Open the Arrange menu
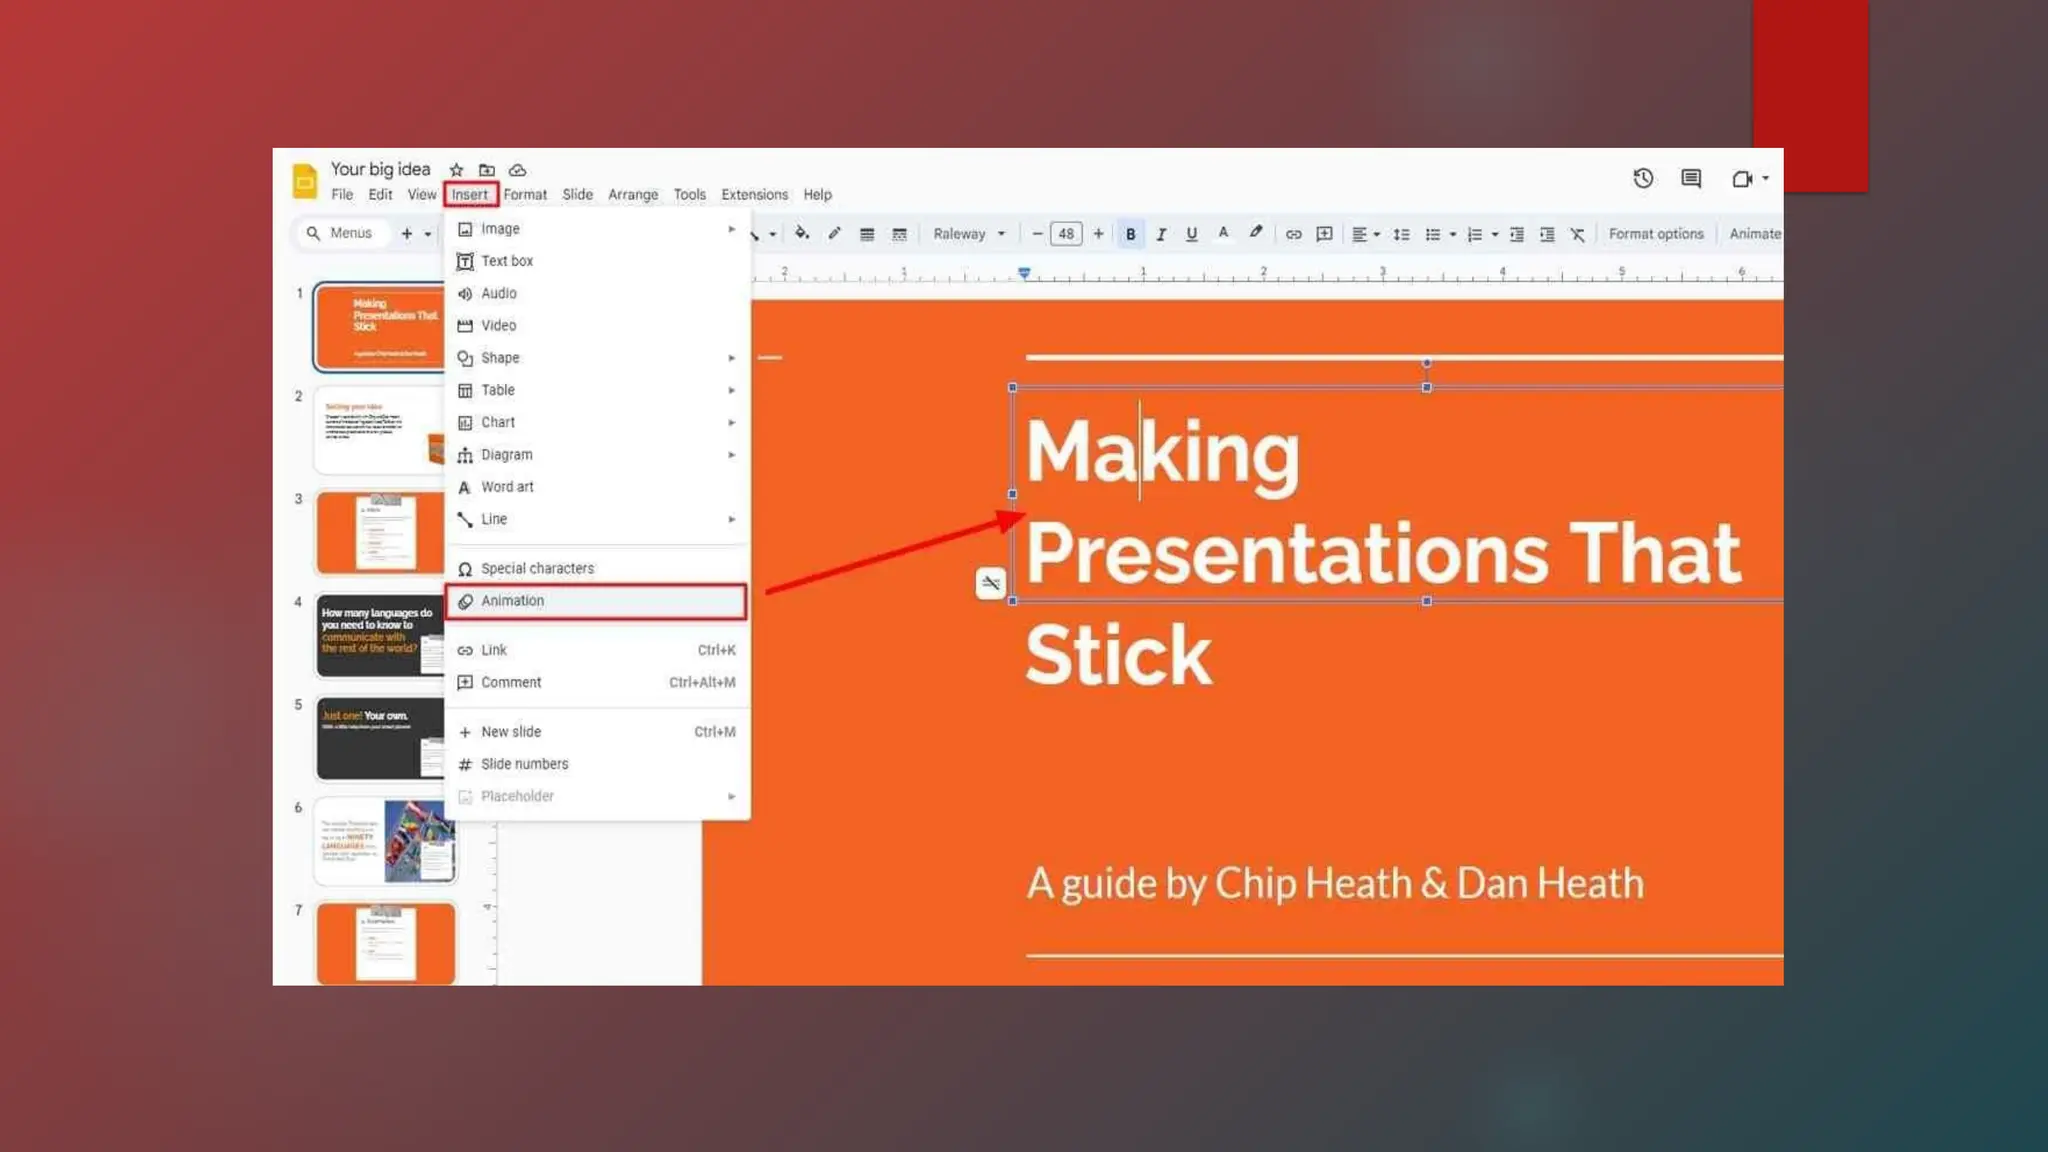The height and width of the screenshot is (1152, 2048). click(x=632, y=195)
